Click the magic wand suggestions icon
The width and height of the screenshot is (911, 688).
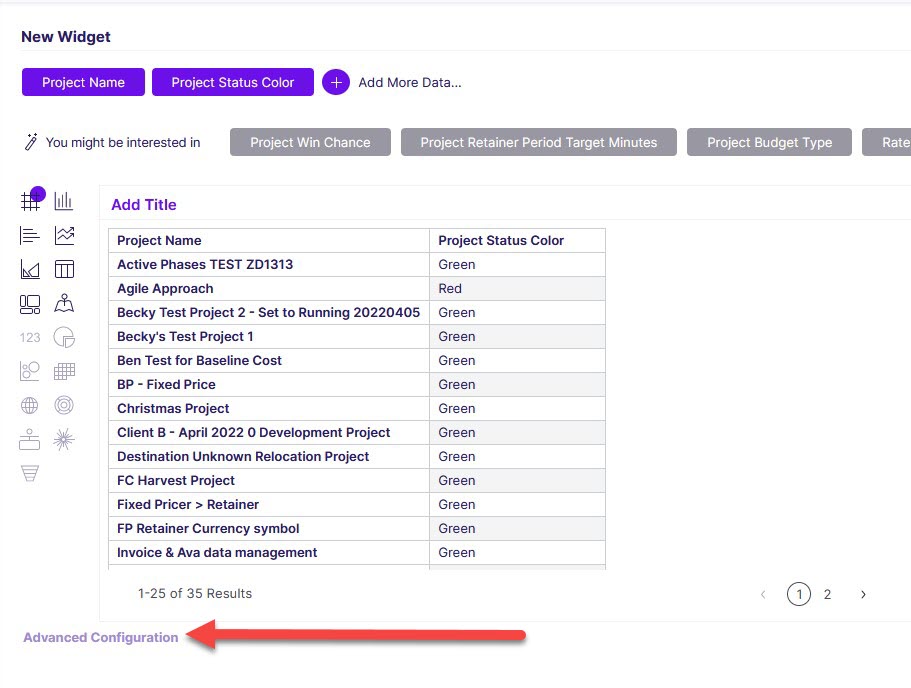point(31,142)
